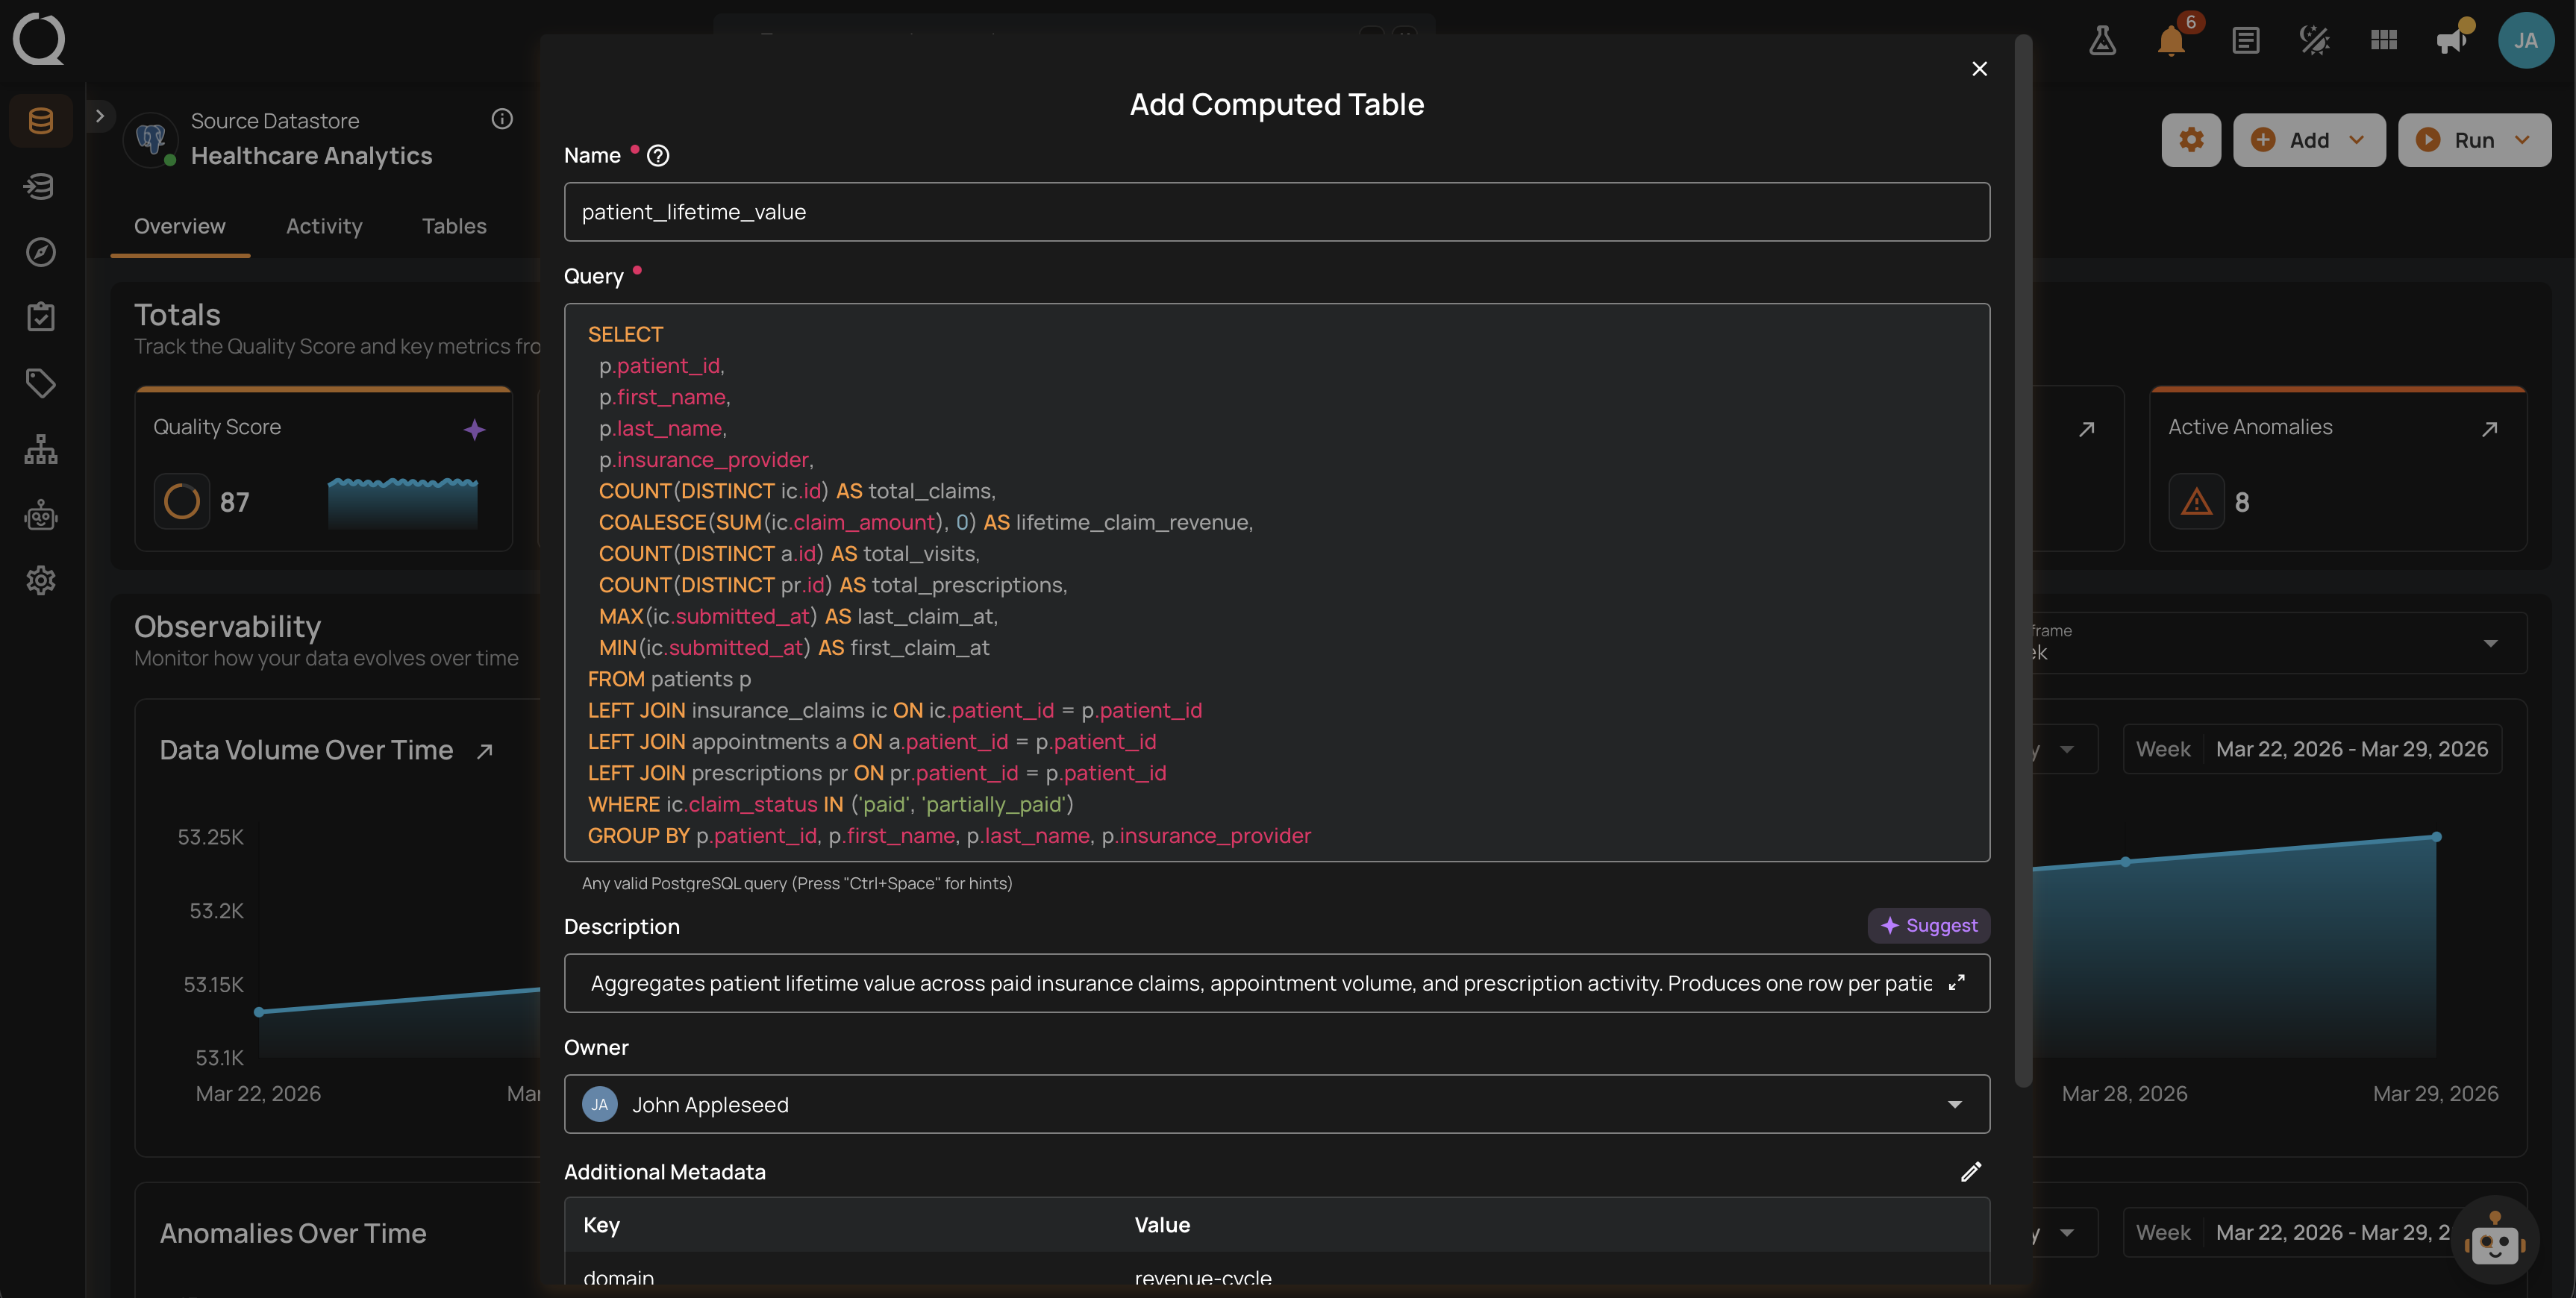Screen dimensions: 2576x1298
Task: Click the Active Anomalies warning icon
Action: [2196, 501]
